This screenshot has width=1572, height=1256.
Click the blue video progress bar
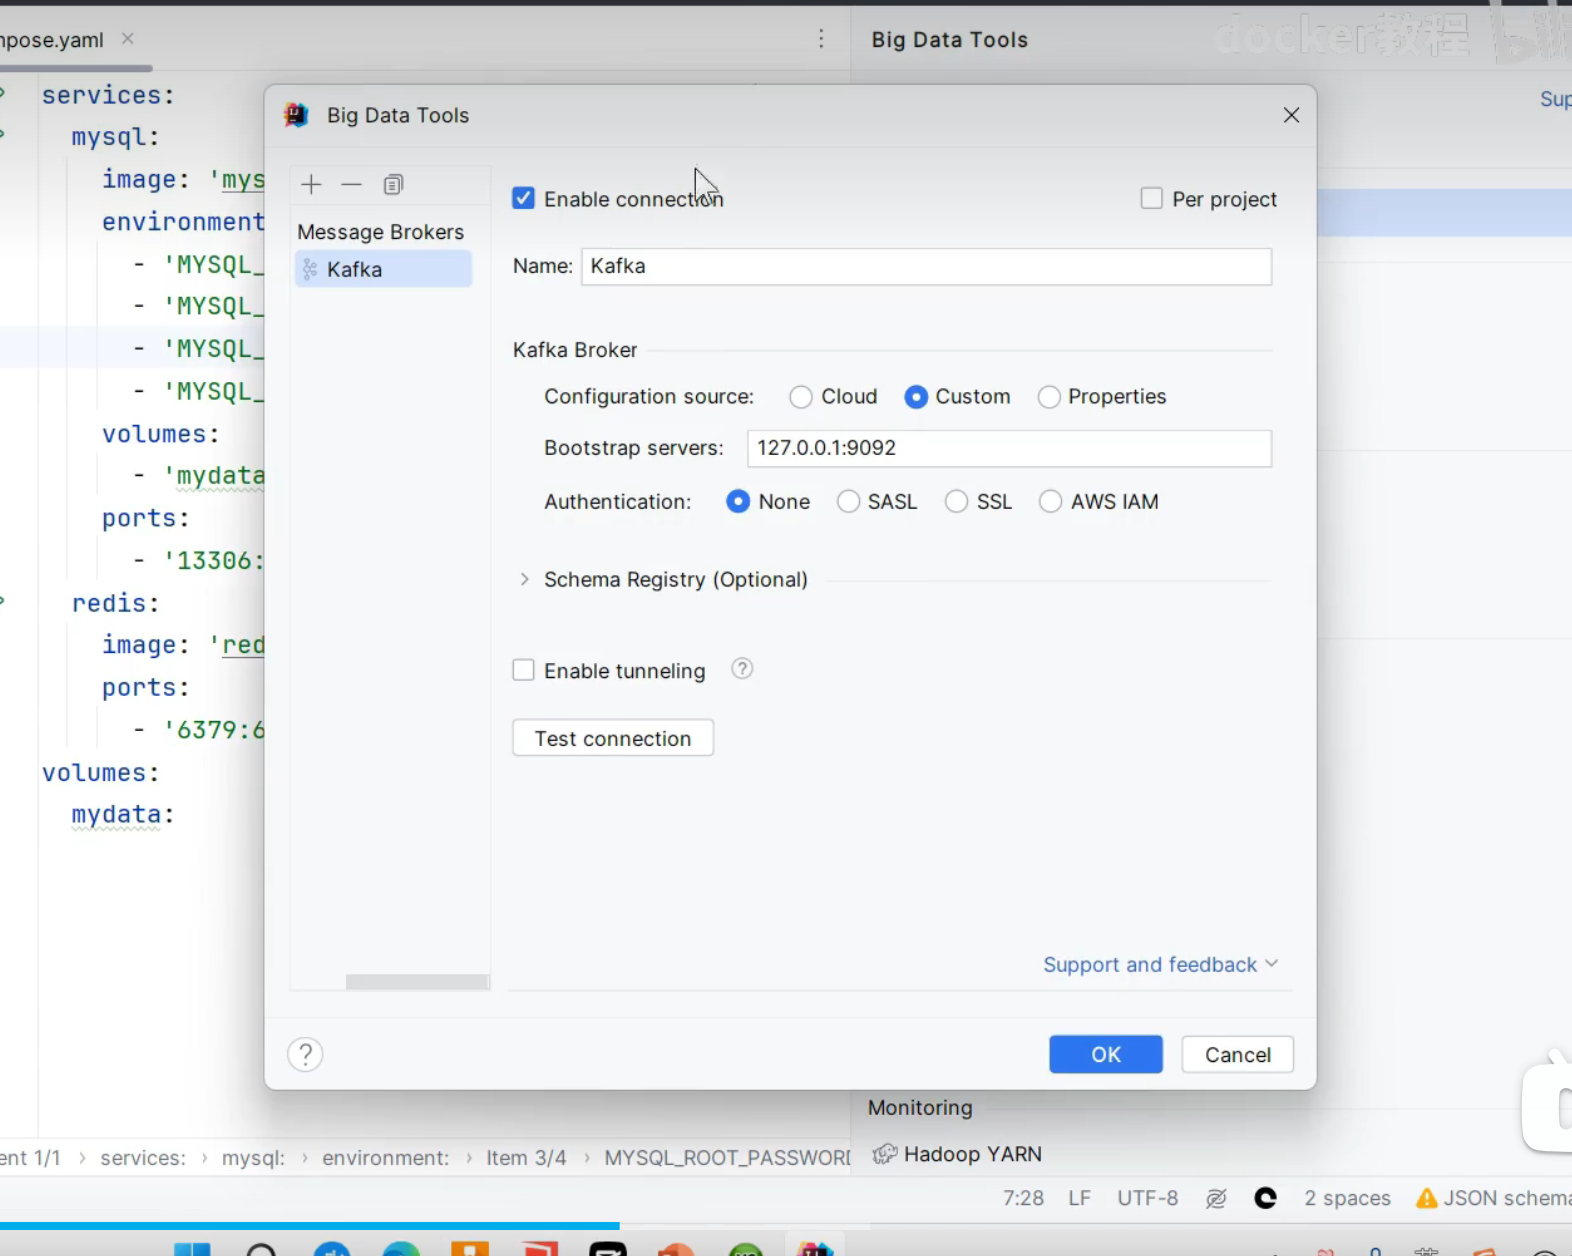310,1225
